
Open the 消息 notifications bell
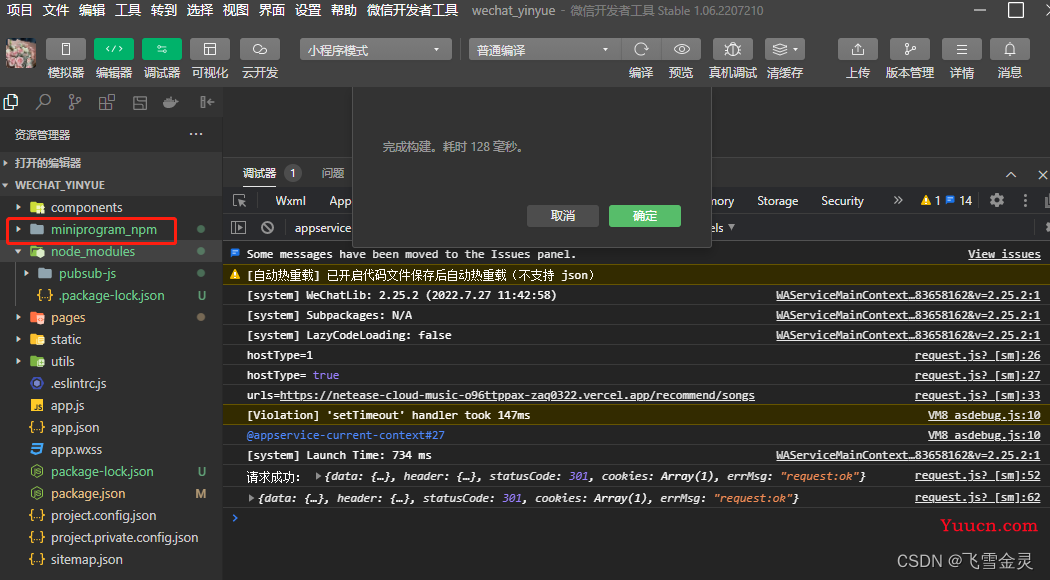coord(1010,50)
